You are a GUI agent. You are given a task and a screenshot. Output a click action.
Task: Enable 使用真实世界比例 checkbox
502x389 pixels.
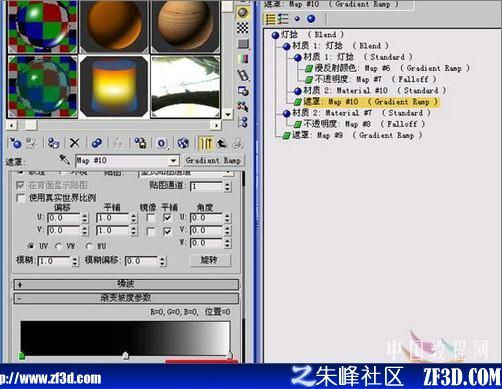click(21, 198)
